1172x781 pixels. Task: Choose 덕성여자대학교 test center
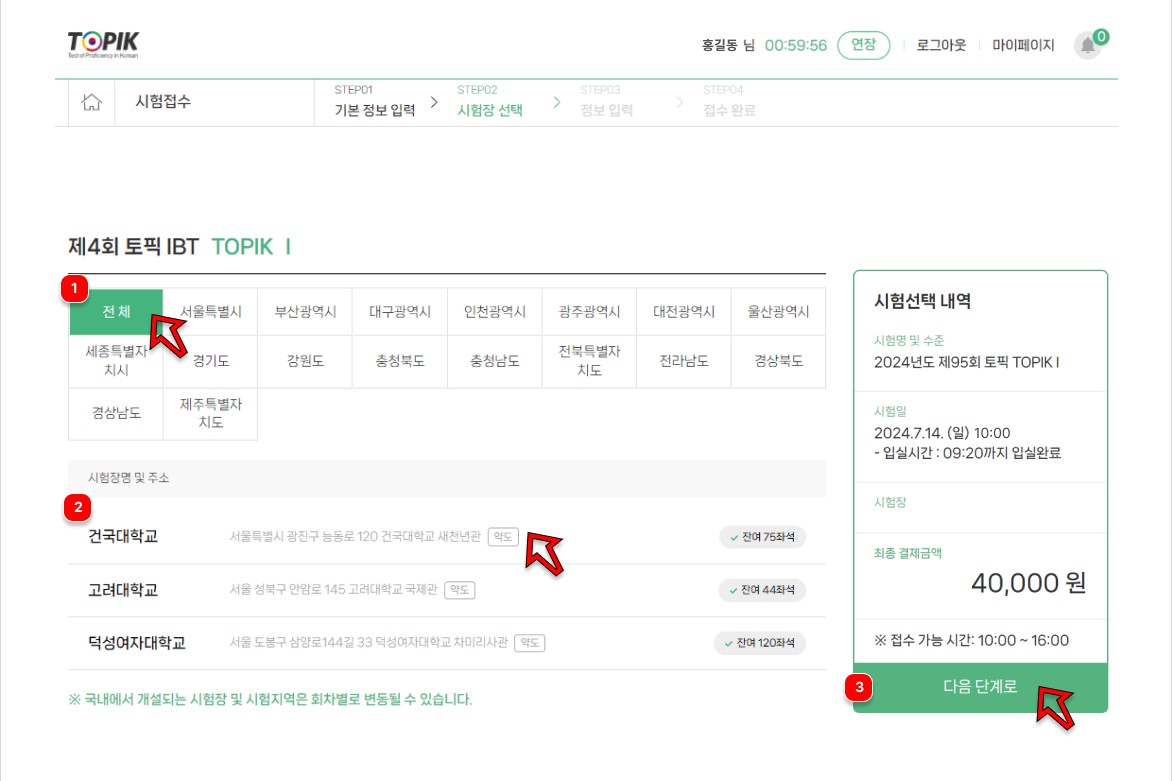coord(137,643)
